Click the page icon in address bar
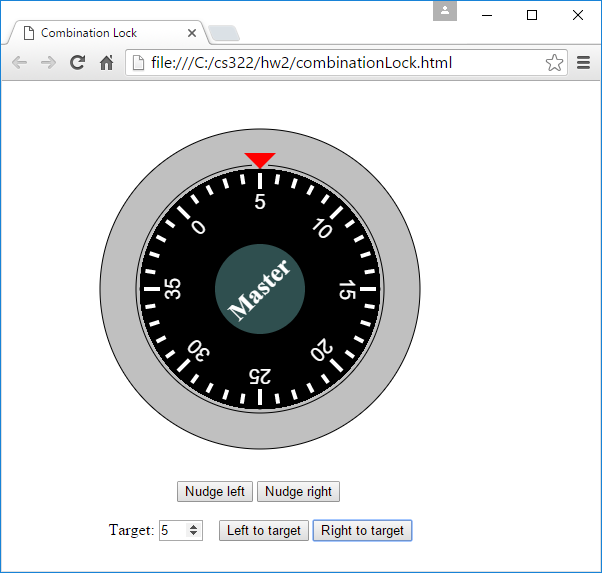 coord(138,63)
